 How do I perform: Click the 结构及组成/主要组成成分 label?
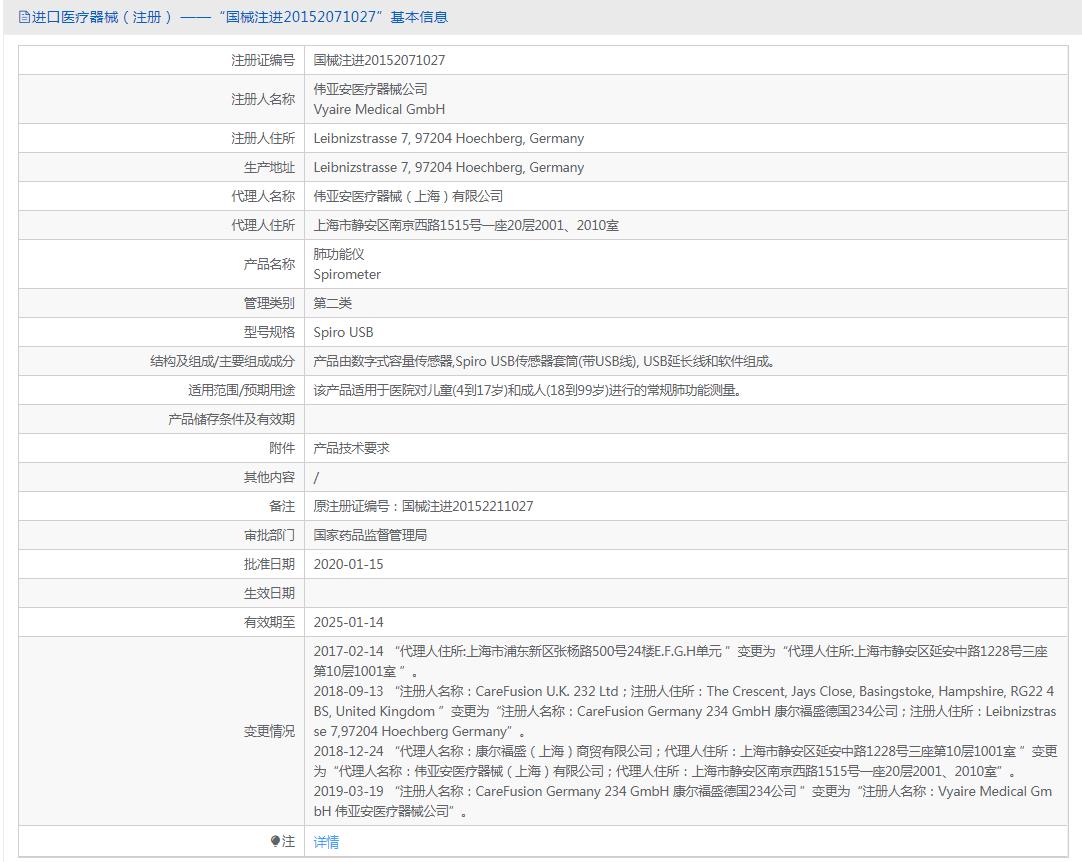pos(222,361)
